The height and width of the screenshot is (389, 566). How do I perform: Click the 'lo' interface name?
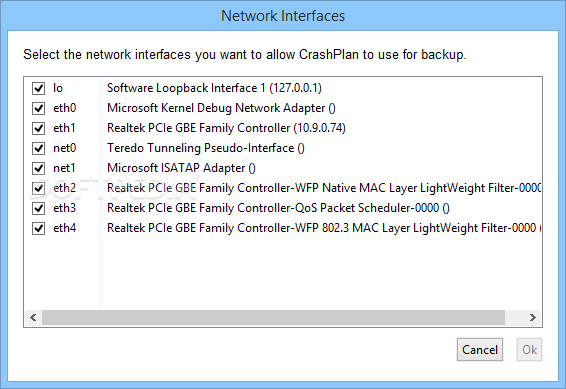58,88
